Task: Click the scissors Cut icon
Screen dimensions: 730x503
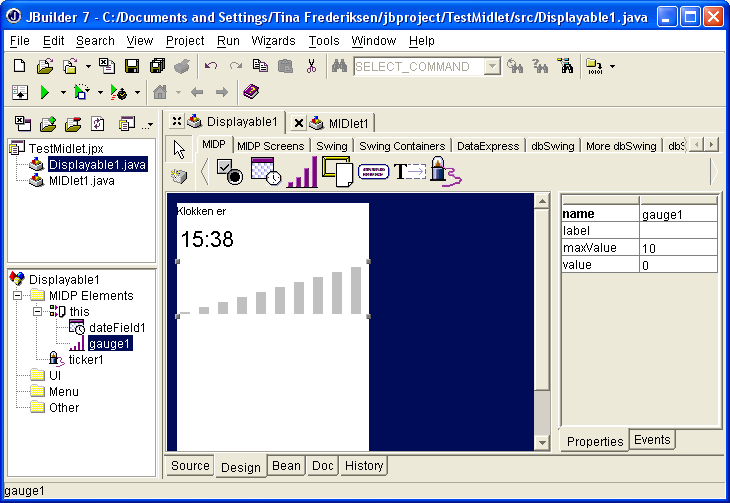Action: (311, 66)
